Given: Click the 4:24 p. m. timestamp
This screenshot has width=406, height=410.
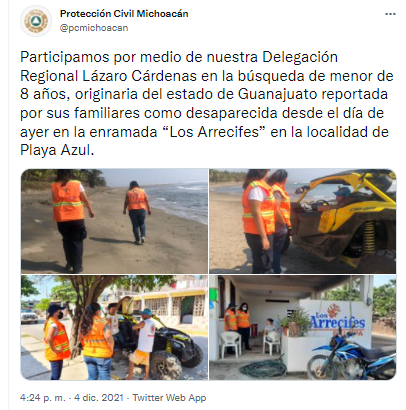Looking at the screenshot, I should [43, 398].
